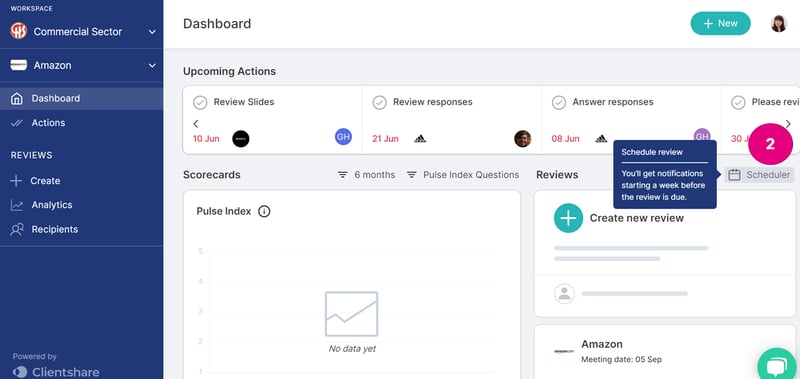Click the empty chart placeholder image

coord(352,314)
